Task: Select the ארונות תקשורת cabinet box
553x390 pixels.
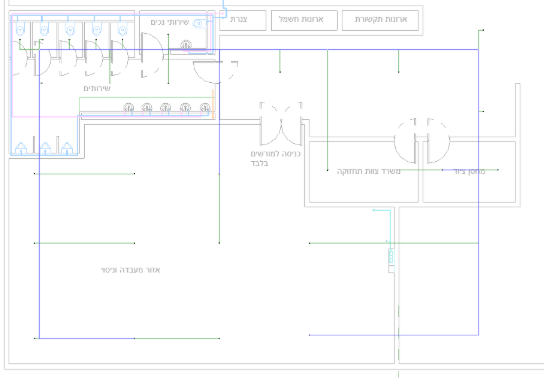Action: (380, 20)
